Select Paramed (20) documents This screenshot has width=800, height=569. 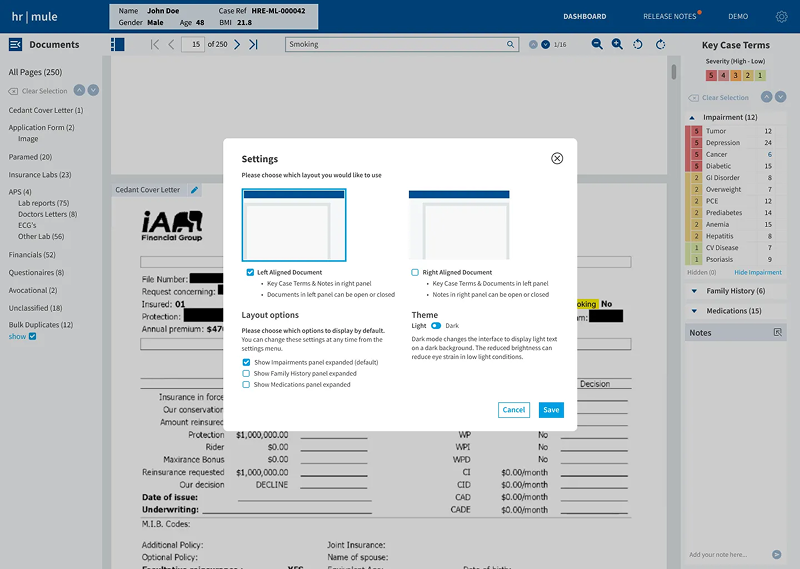point(30,157)
